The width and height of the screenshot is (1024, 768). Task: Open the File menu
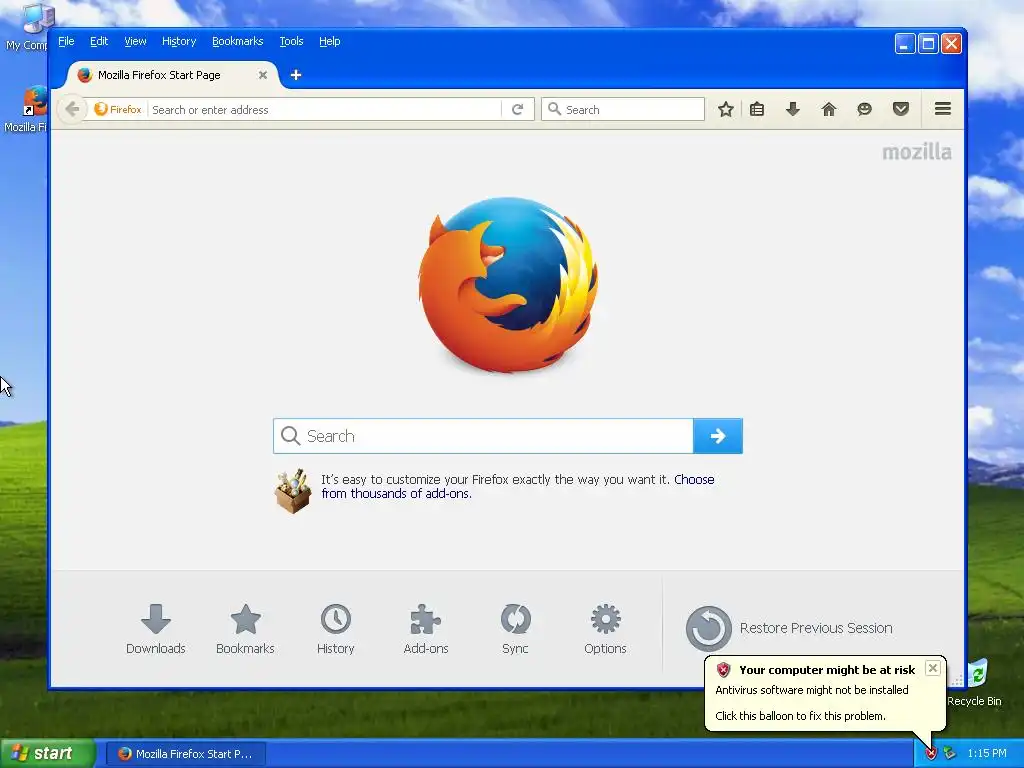point(66,41)
